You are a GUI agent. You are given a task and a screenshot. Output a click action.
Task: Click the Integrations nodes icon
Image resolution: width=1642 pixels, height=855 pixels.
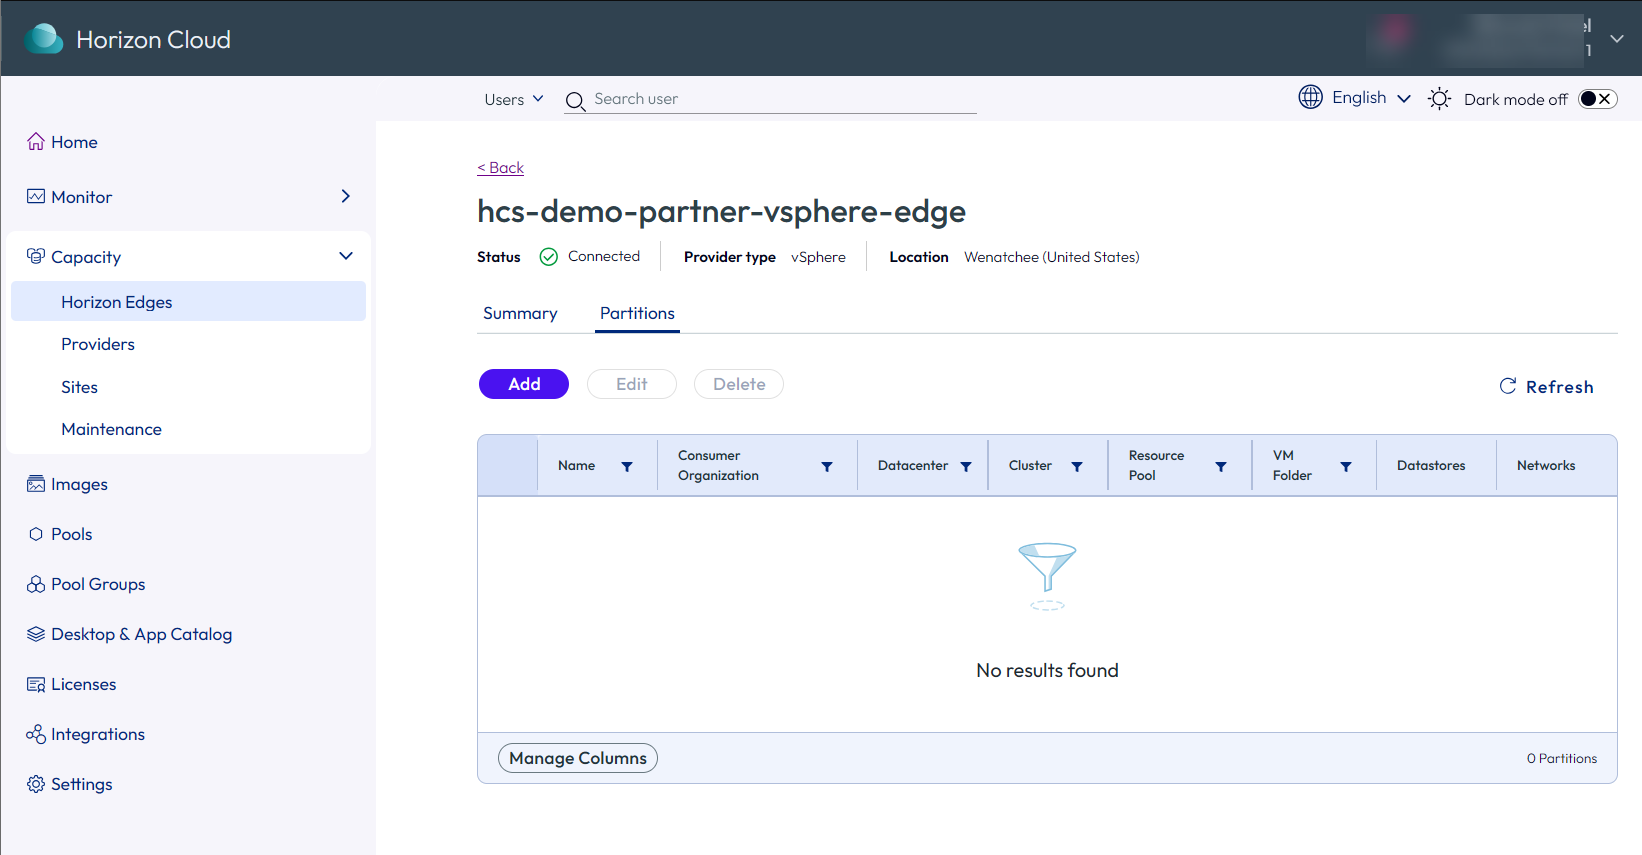[36, 734]
